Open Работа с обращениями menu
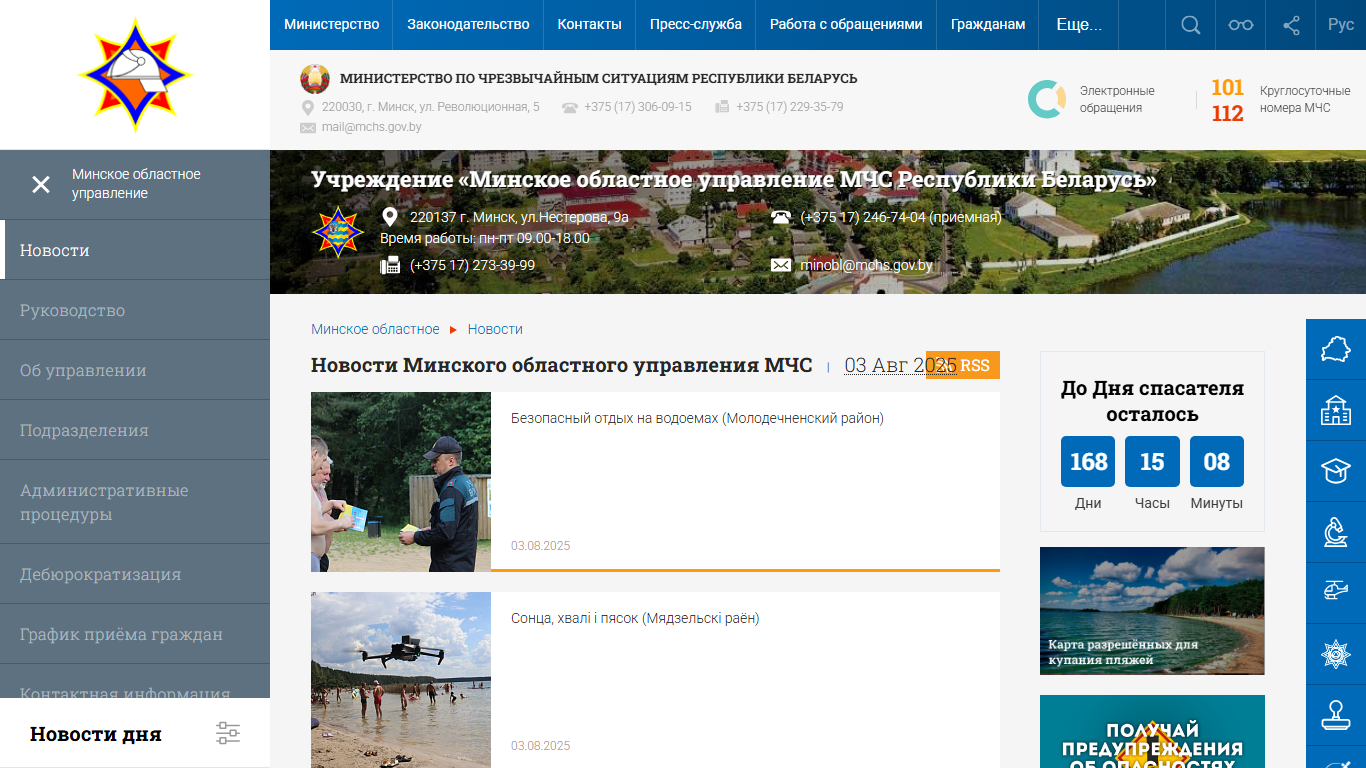Viewport: 1366px width, 768px height. 846,25
